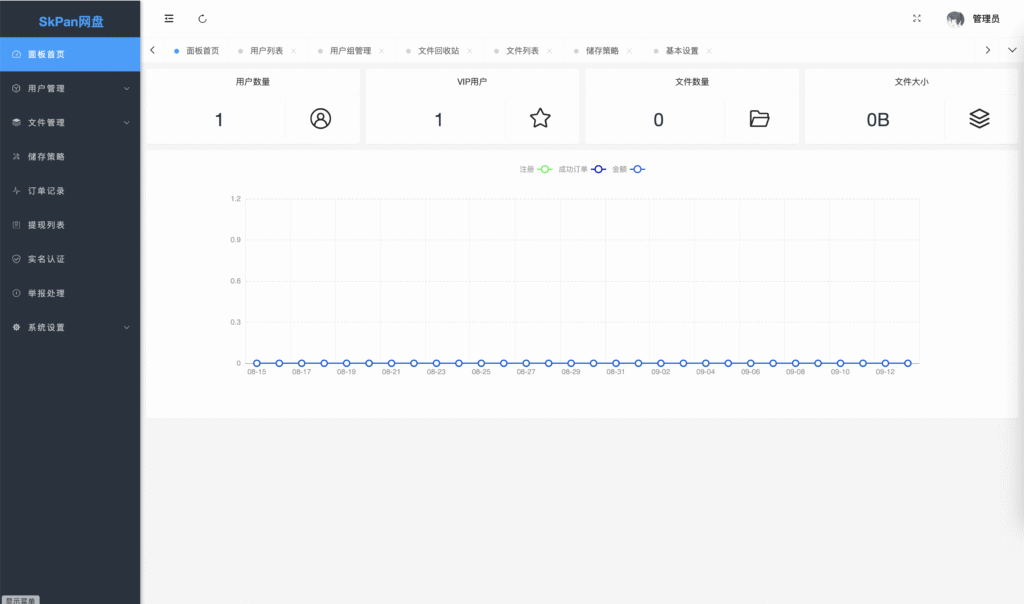Toggle 成功订单 series in chart legend
The height and width of the screenshot is (604, 1024).
582,169
